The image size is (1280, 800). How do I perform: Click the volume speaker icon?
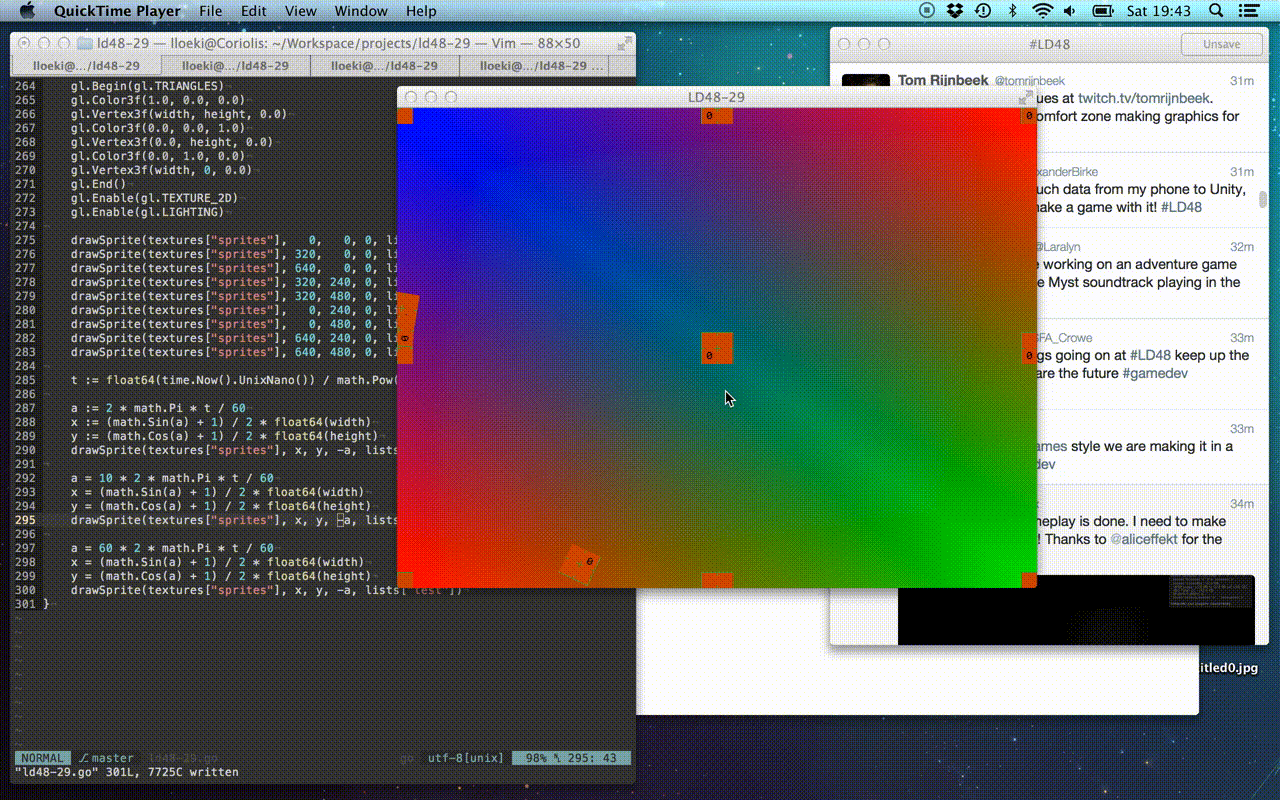1070,11
